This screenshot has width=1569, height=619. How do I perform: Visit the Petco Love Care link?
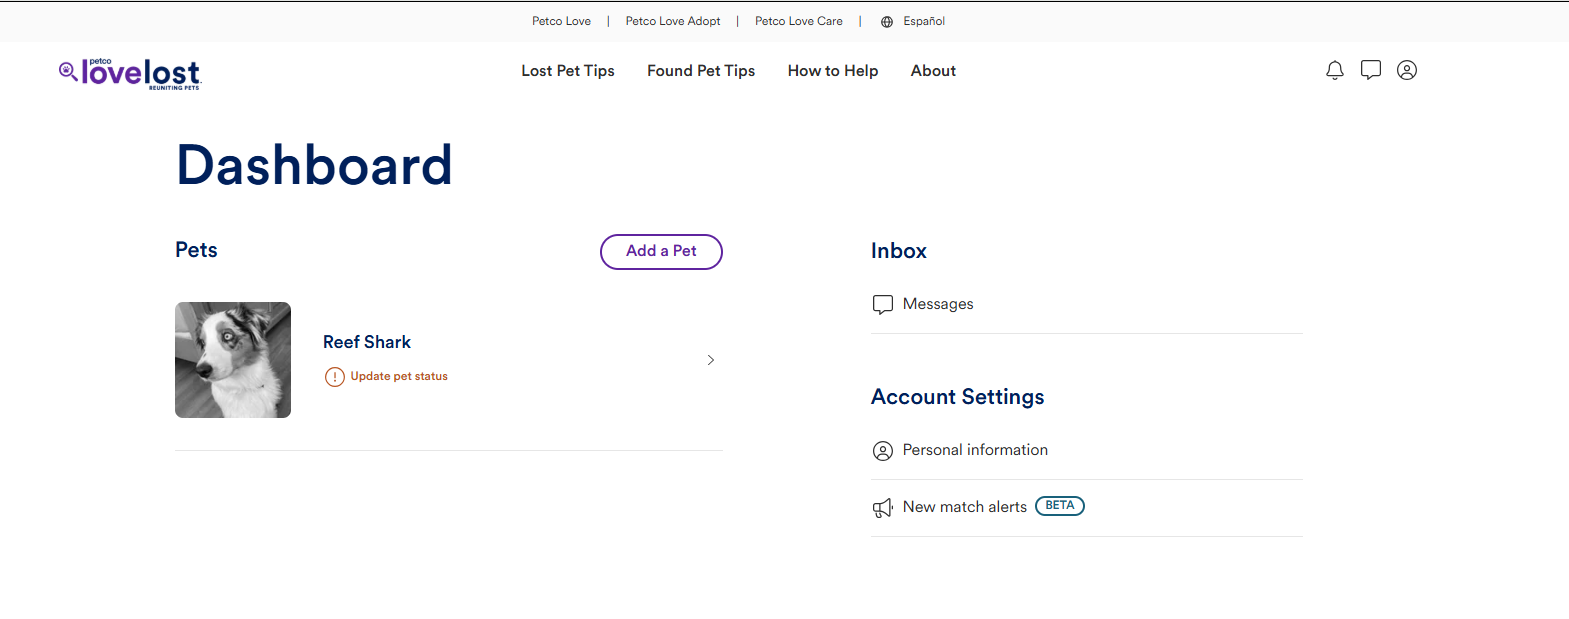[798, 21]
